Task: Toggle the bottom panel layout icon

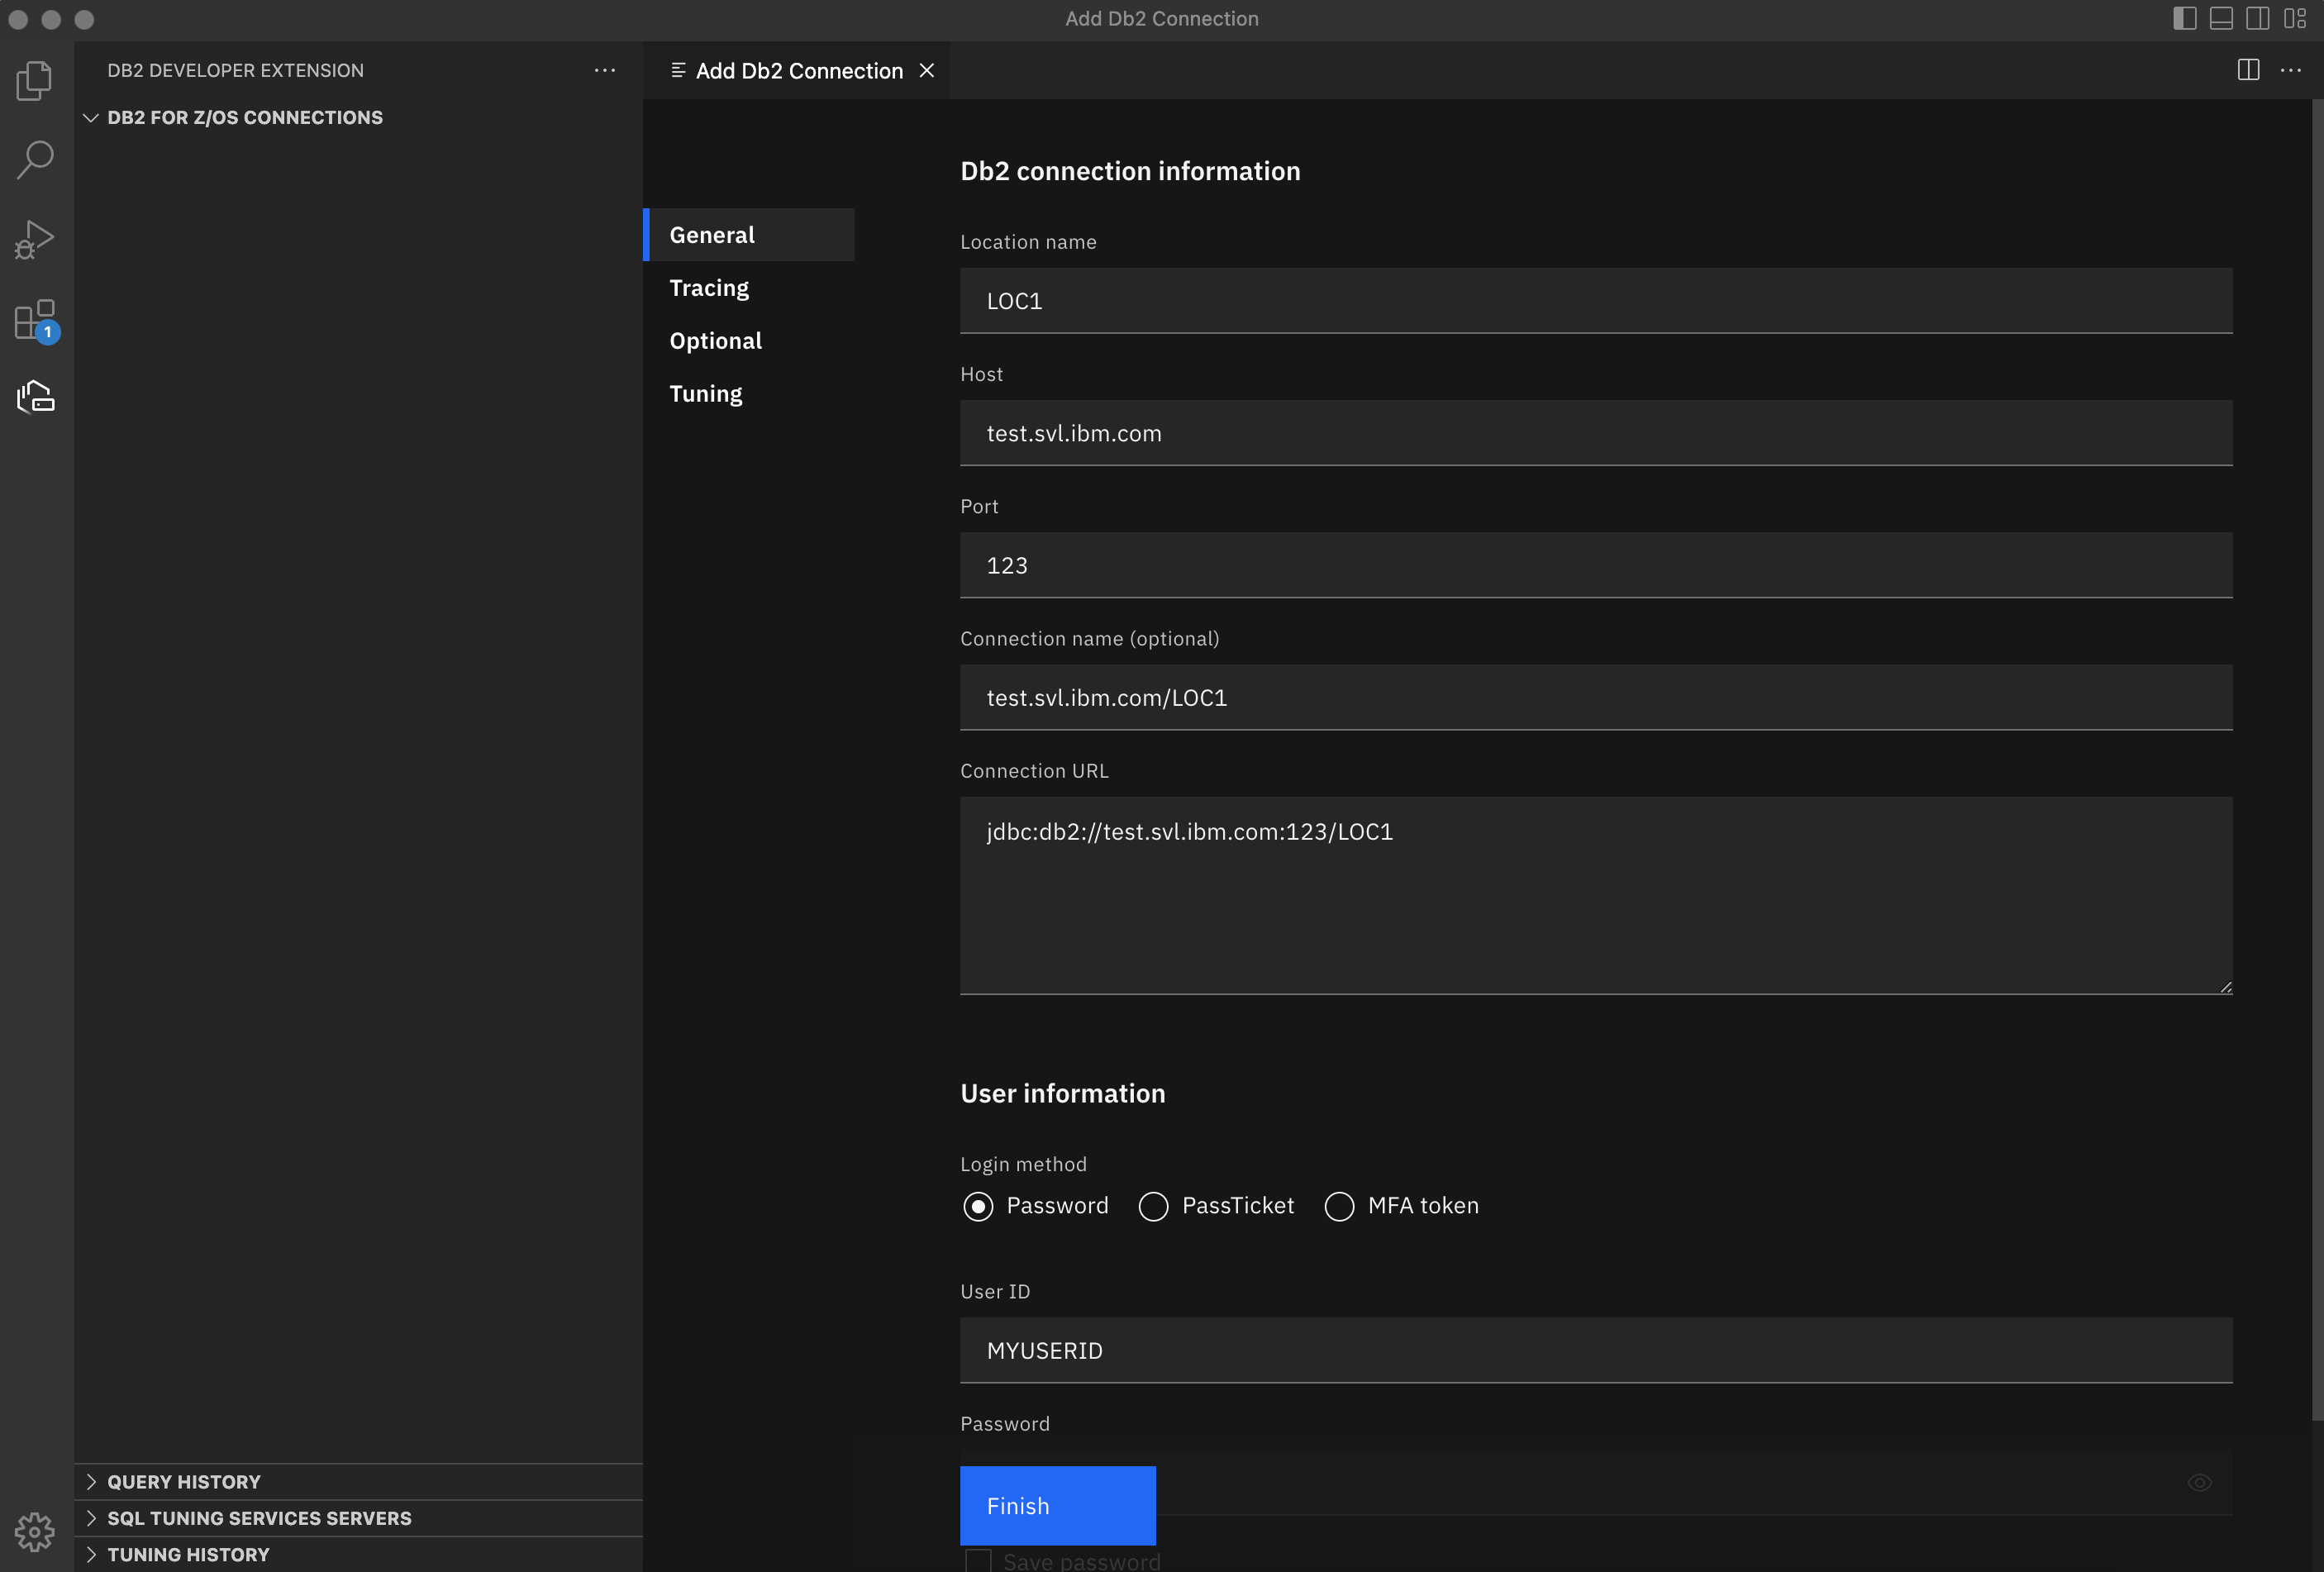Action: coord(2221,18)
